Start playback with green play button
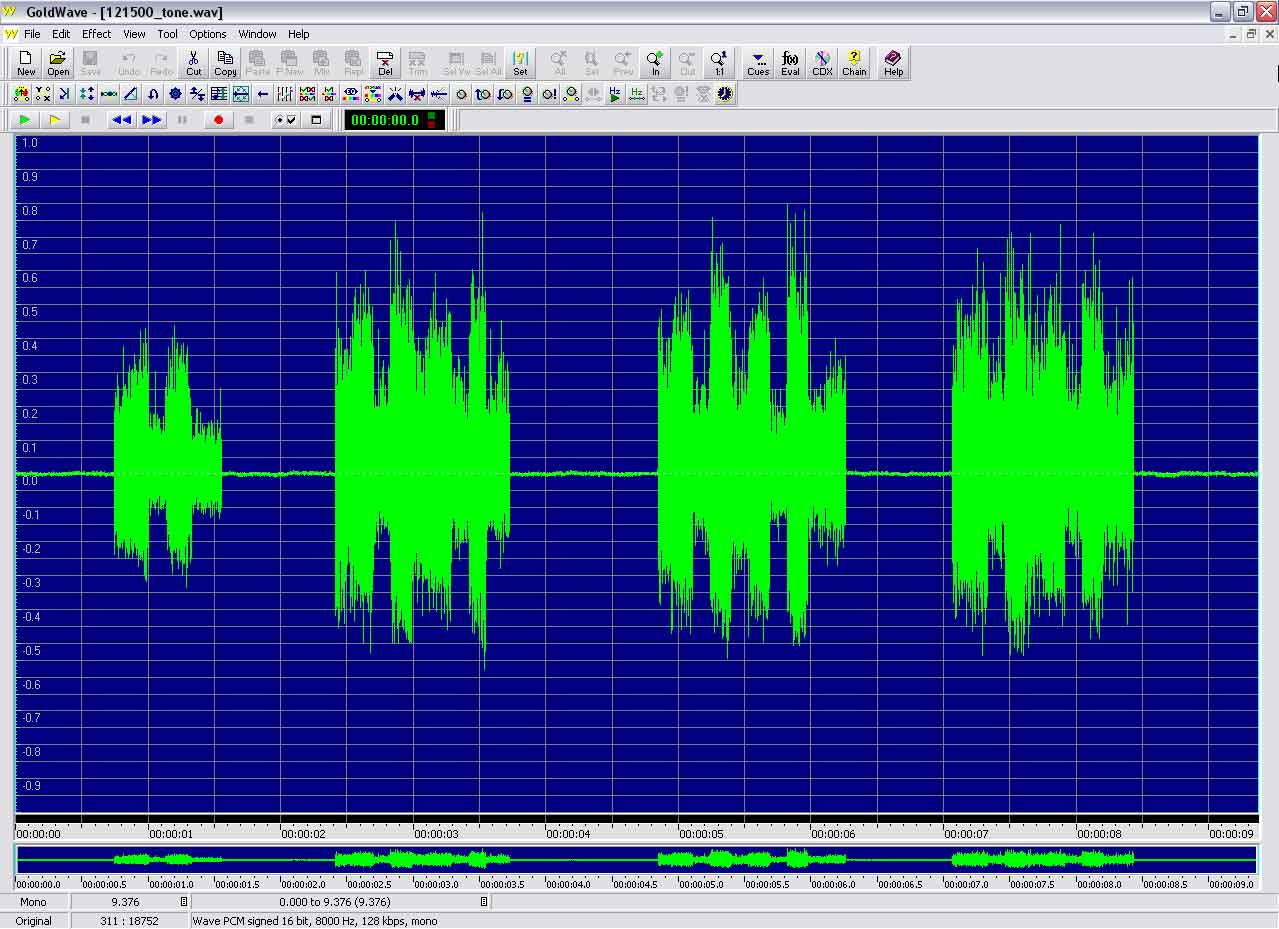 [25, 120]
